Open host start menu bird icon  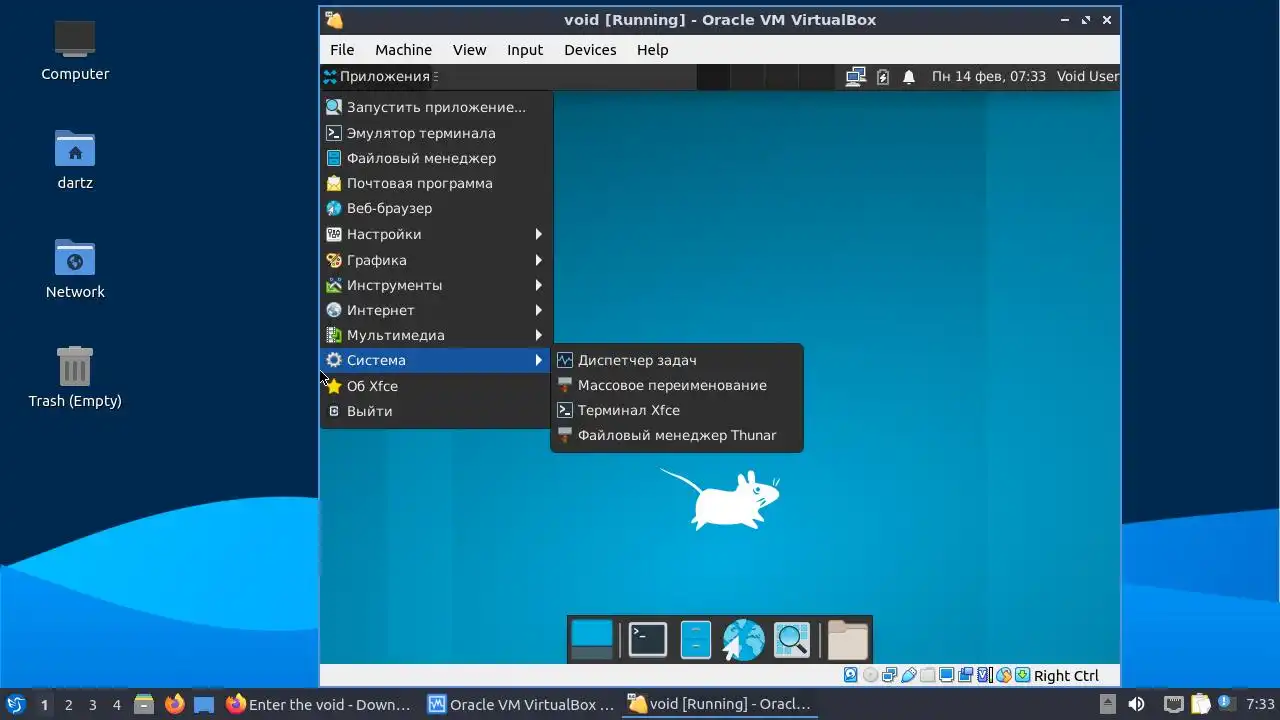pos(15,704)
